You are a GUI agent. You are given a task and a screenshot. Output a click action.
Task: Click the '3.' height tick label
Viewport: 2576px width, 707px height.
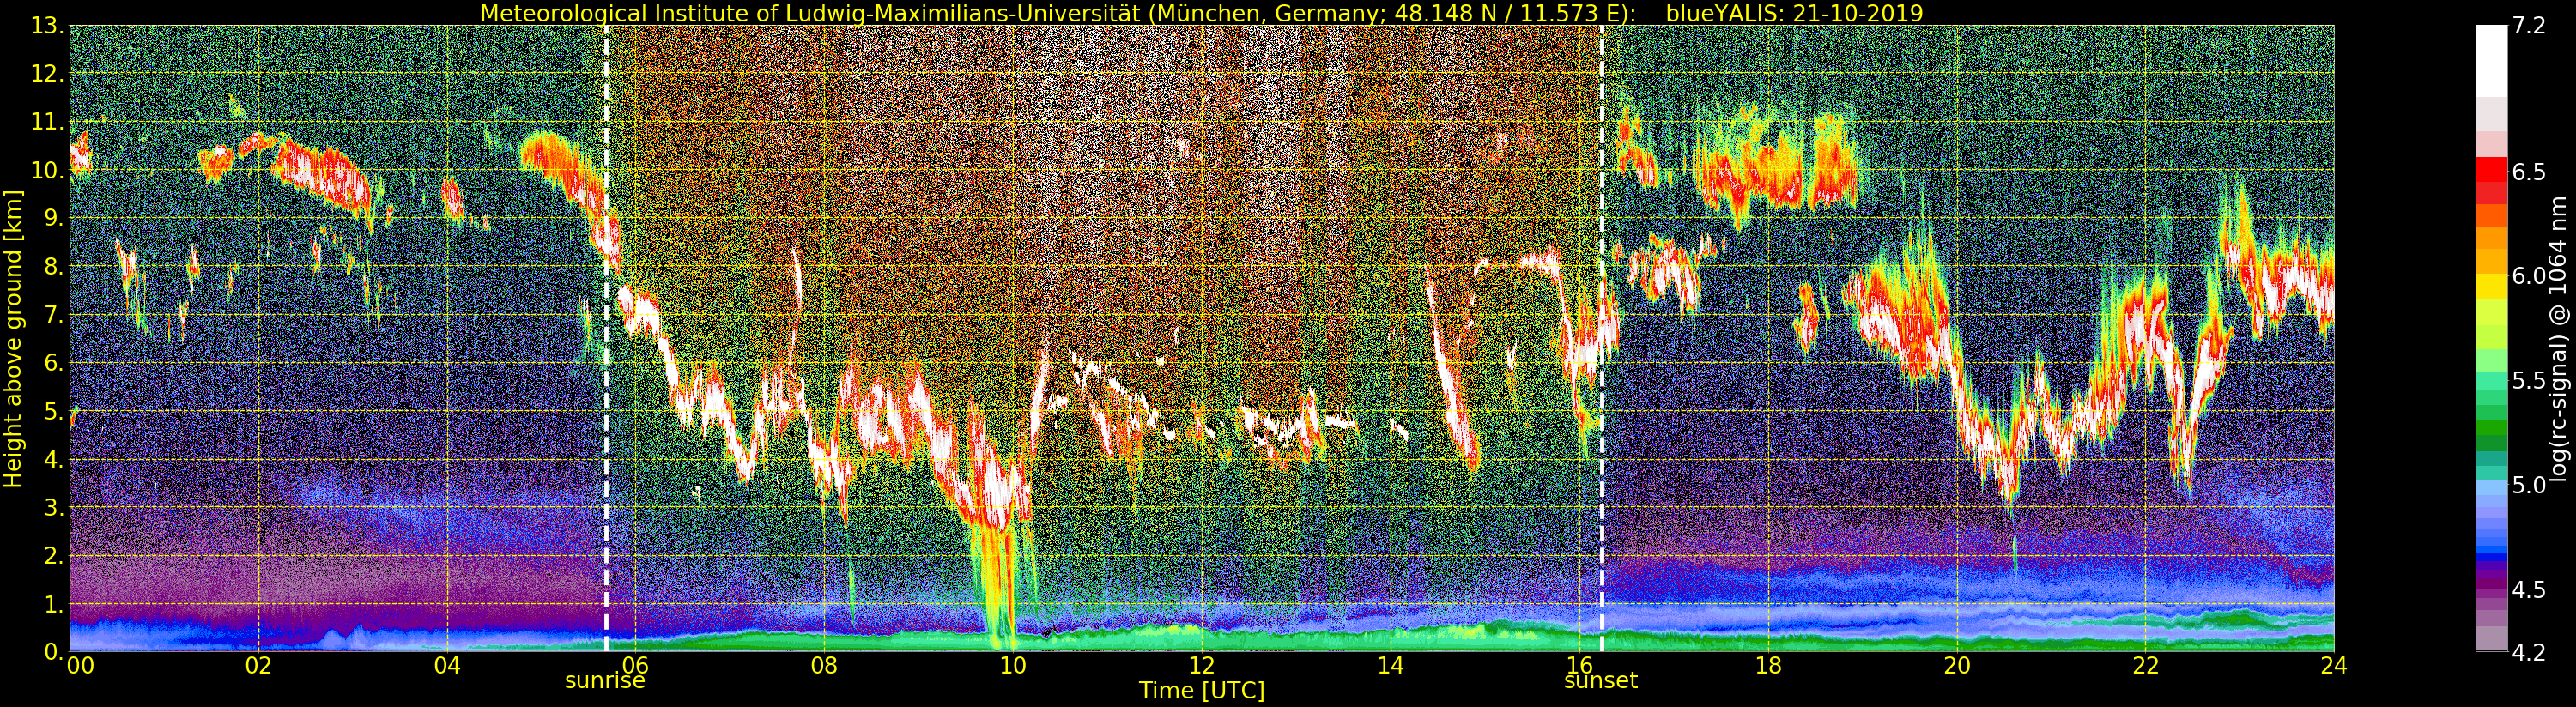(54, 507)
